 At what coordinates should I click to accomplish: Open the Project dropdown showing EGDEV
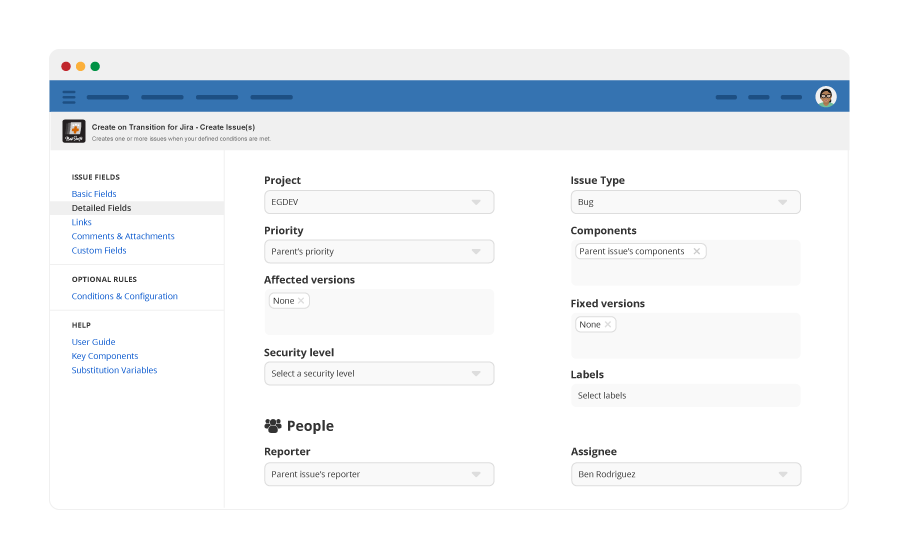(379, 202)
